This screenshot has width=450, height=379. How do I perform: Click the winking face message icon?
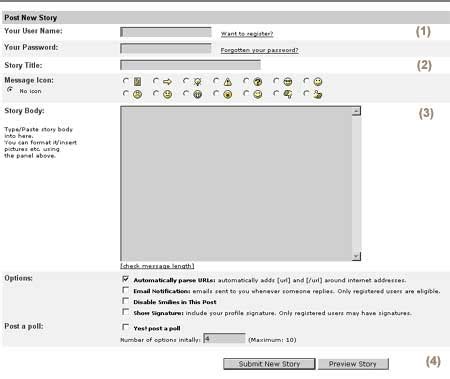coord(258,95)
